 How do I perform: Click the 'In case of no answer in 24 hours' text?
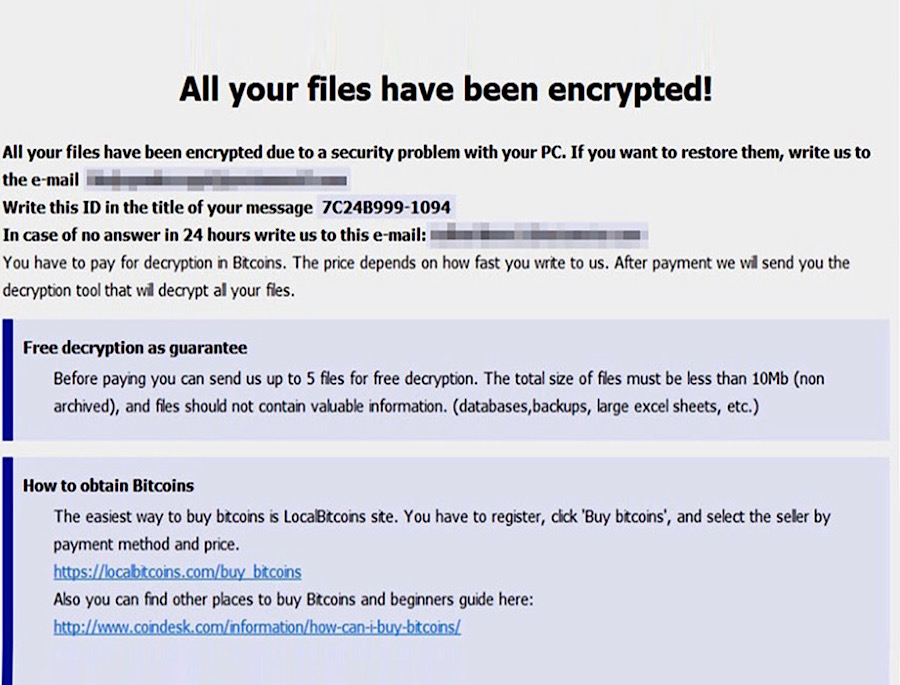click(x=215, y=235)
